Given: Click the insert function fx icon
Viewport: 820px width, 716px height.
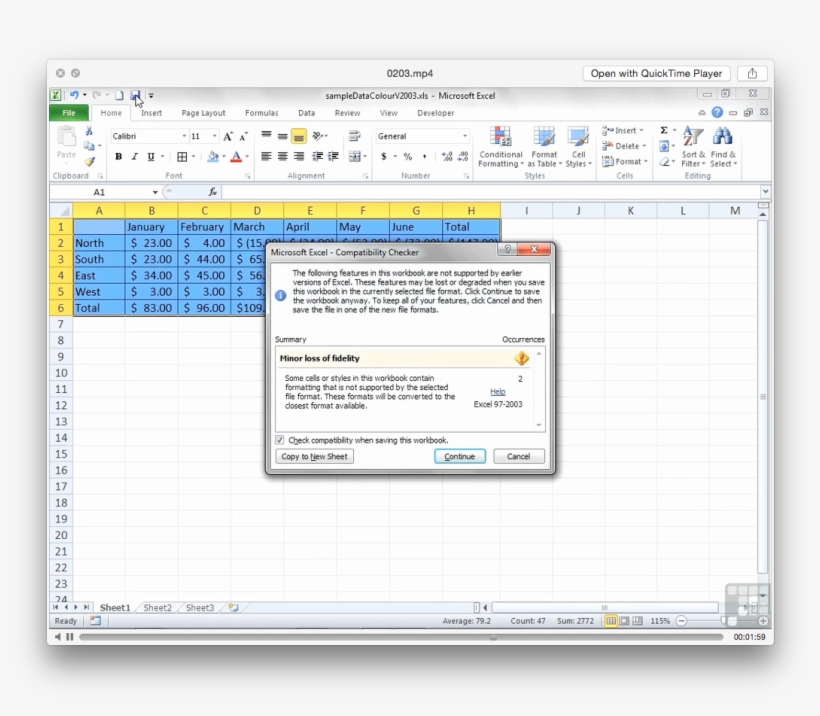Looking at the screenshot, I should coord(213,192).
